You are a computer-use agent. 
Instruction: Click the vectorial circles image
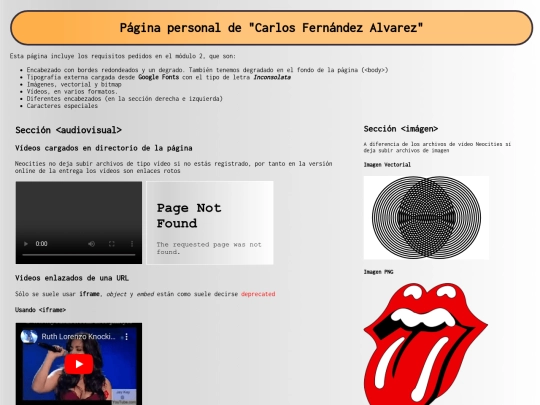(x=426, y=218)
